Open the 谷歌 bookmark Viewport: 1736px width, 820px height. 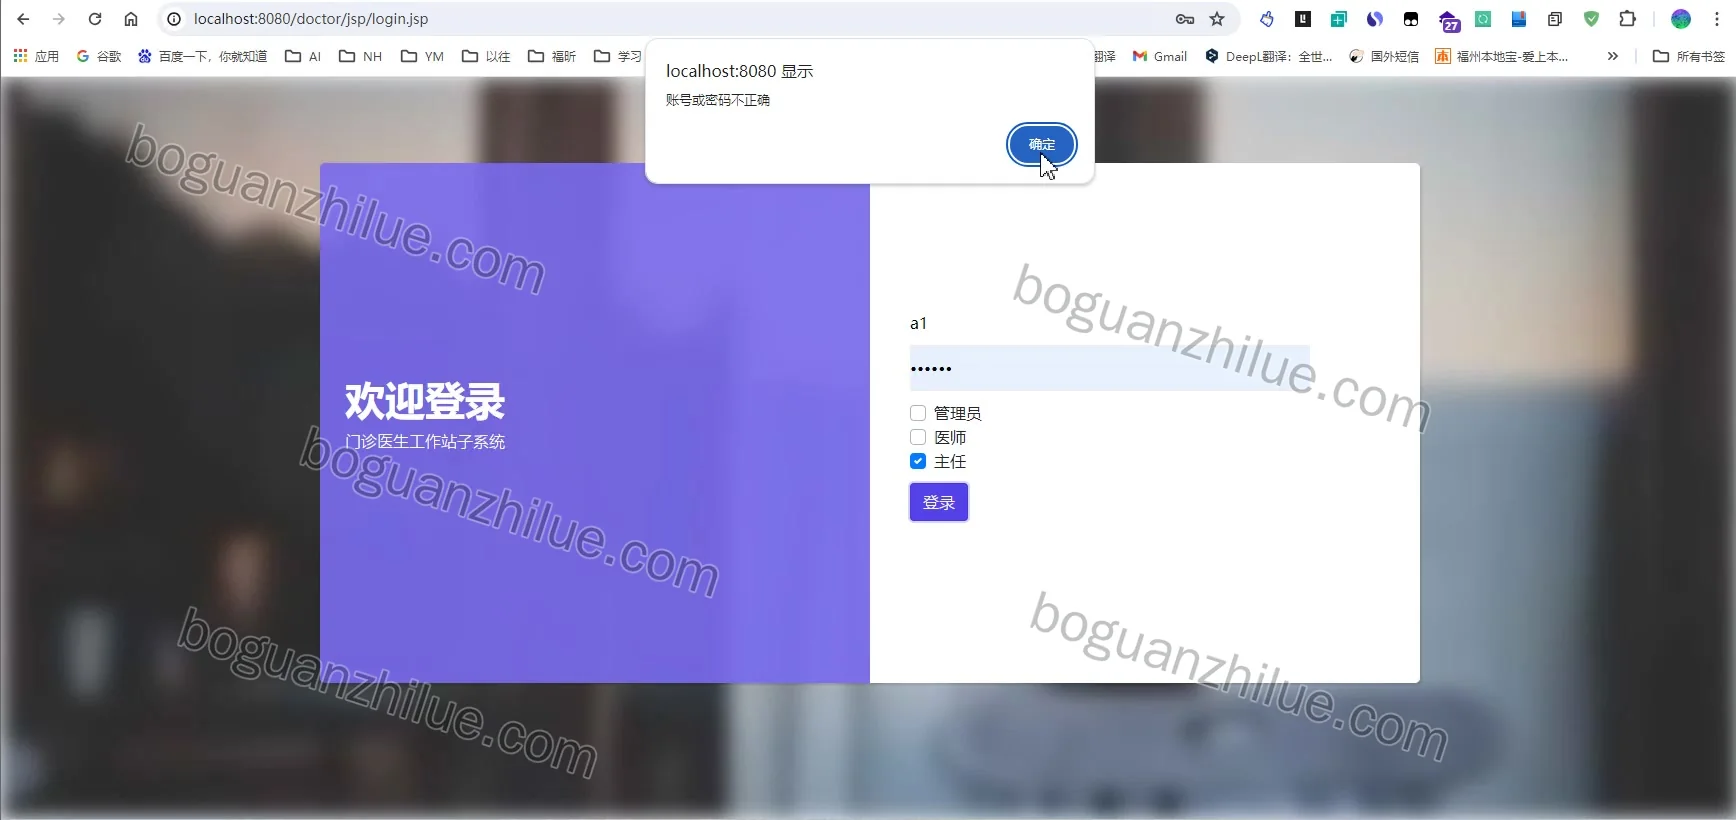(99, 56)
